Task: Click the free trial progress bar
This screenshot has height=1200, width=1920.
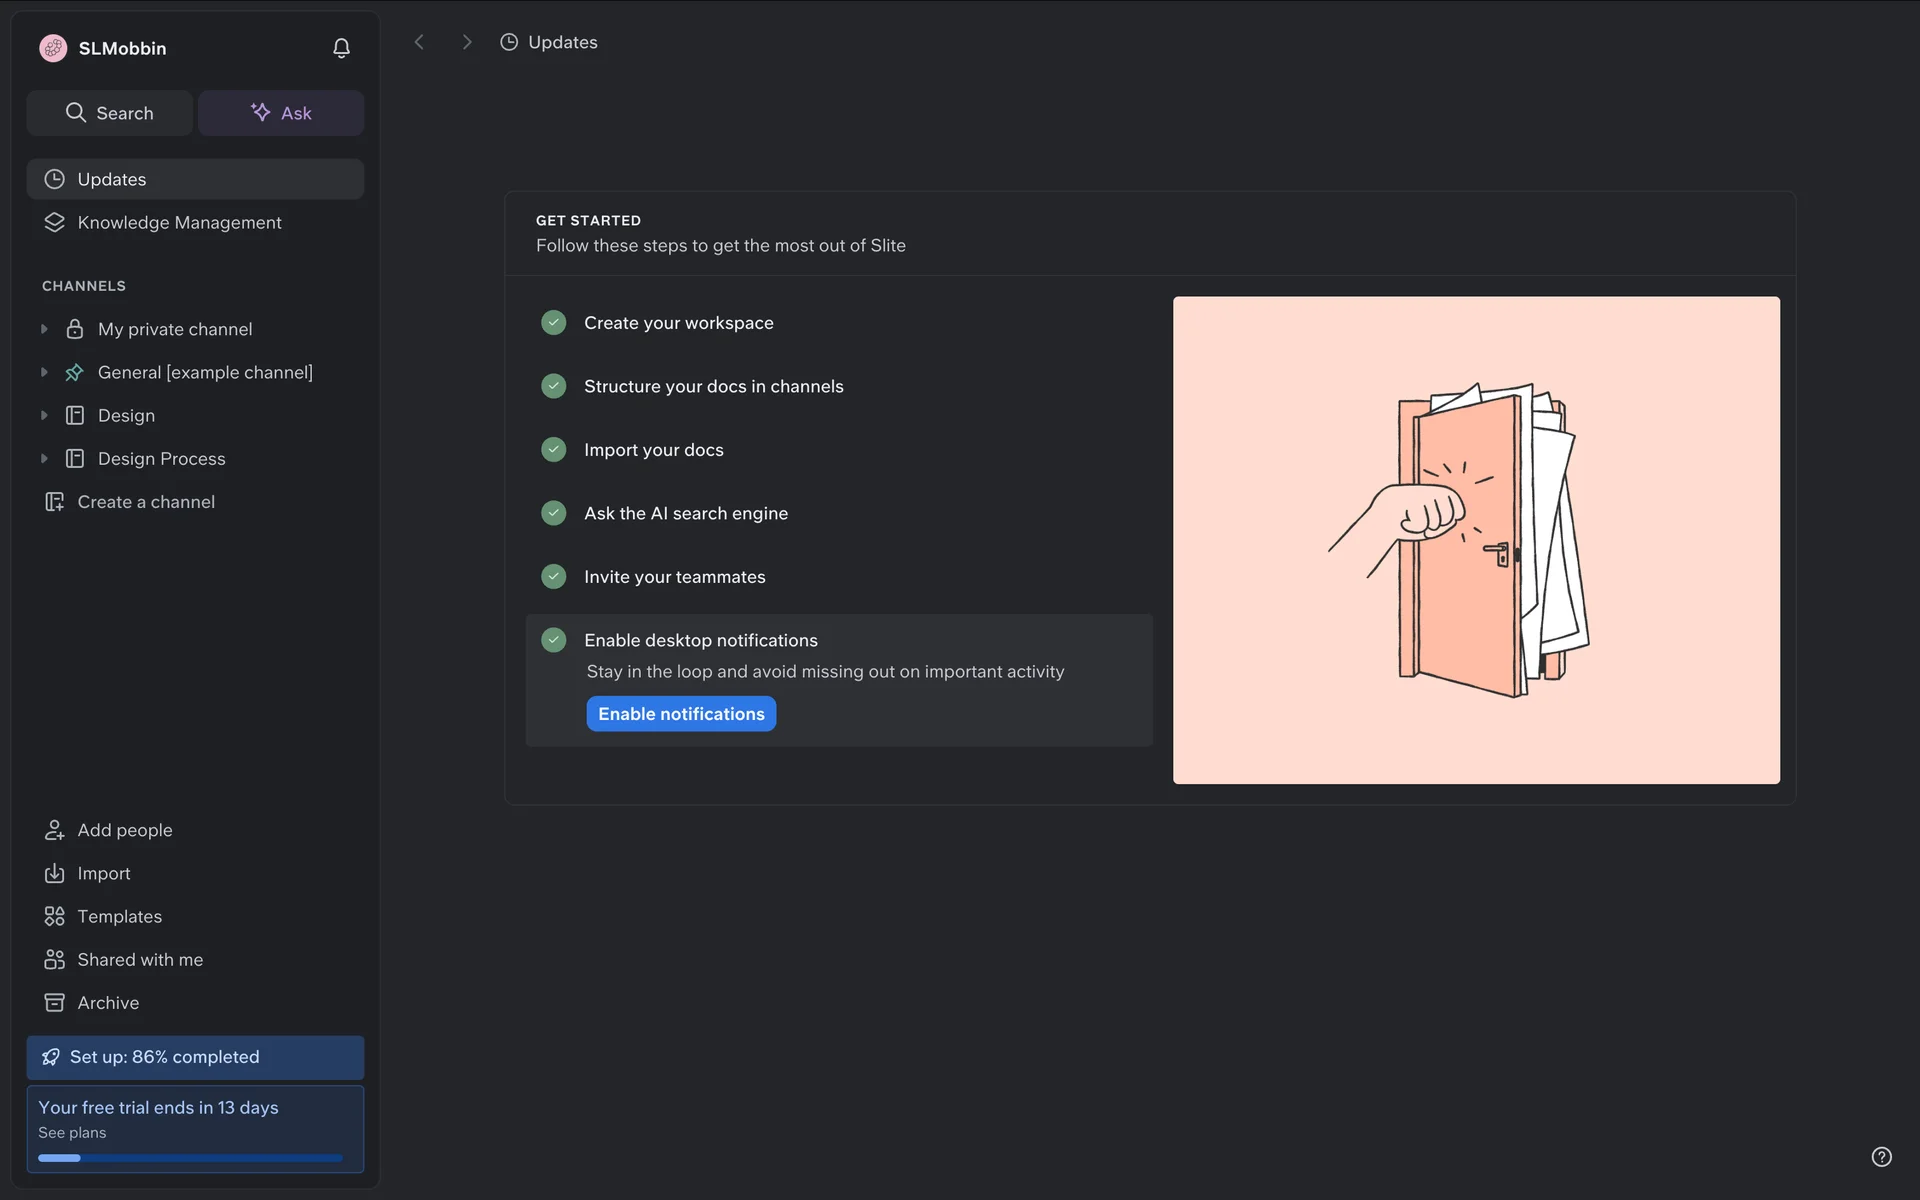Action: pyautogui.click(x=190, y=1158)
